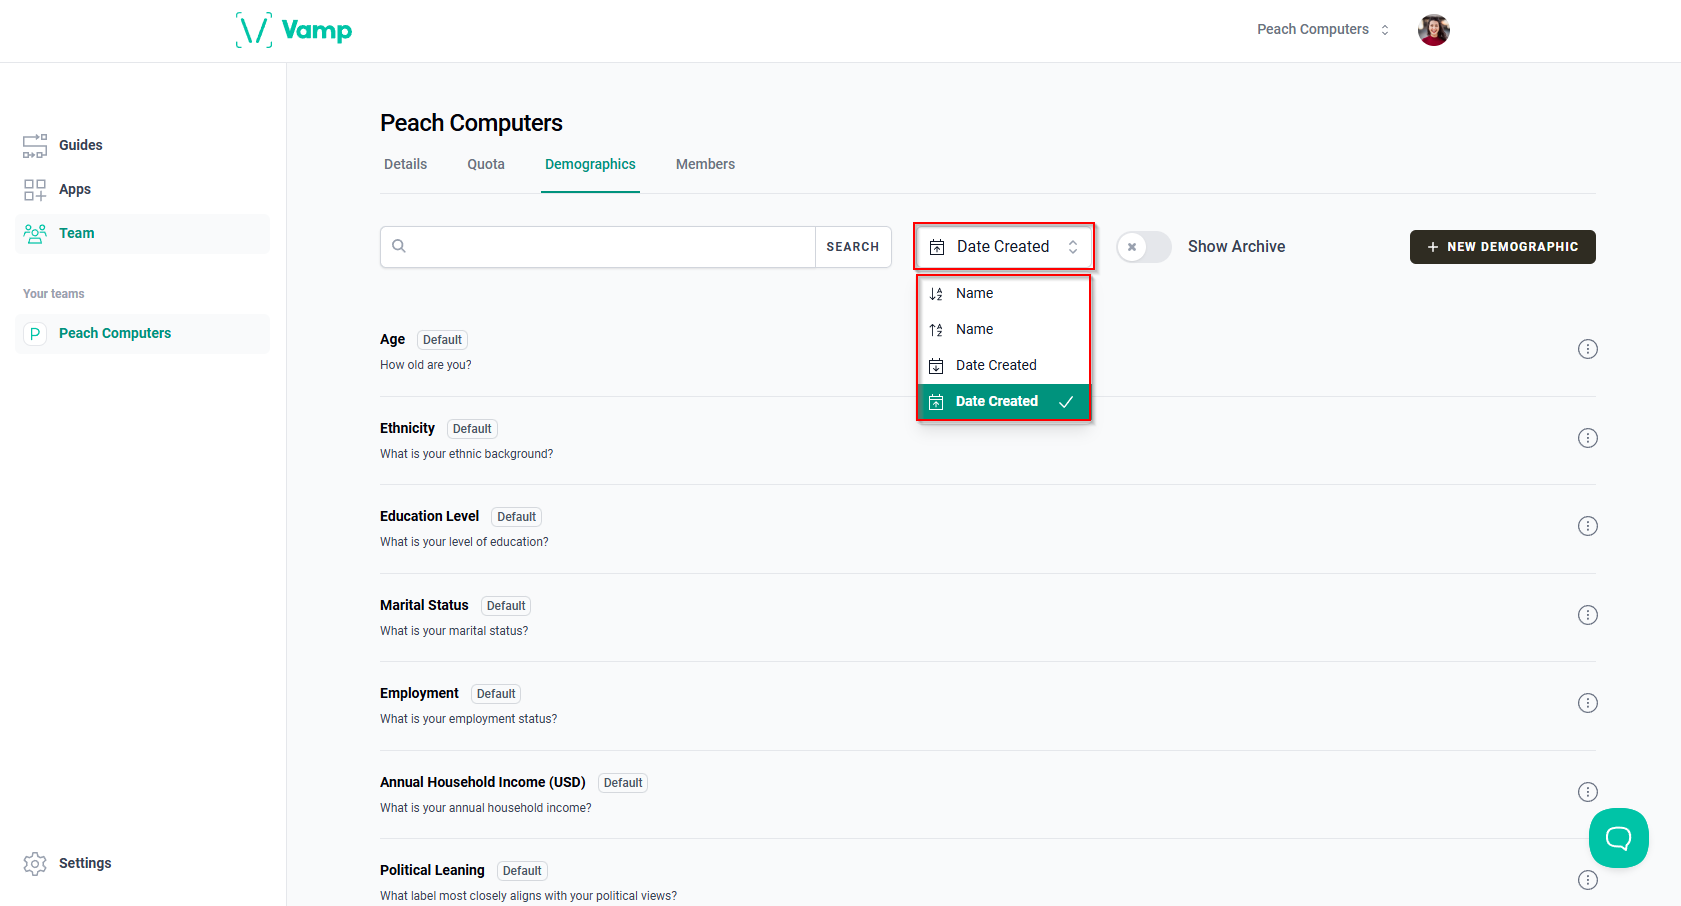
Task: Open the Apps section in the sidebar
Action: point(142,189)
